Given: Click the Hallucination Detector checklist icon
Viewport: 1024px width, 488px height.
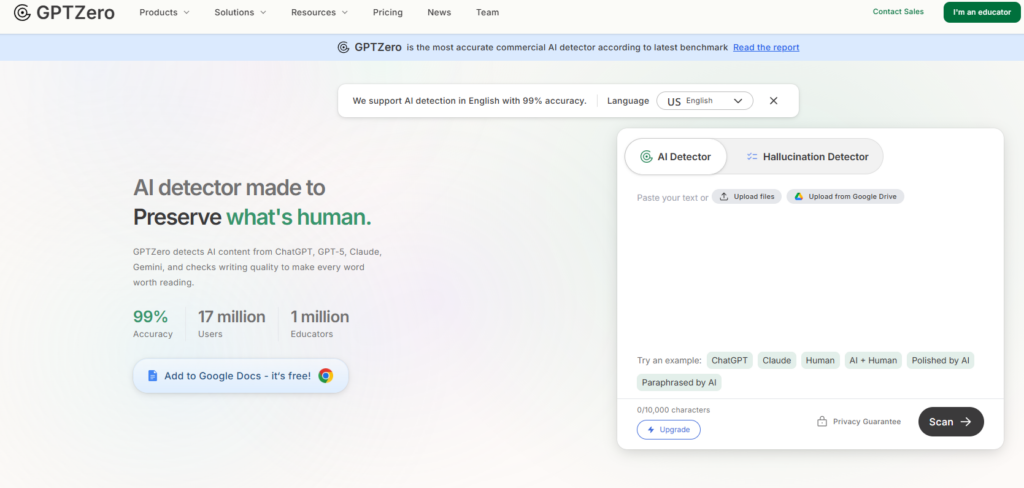Looking at the screenshot, I should pyautogui.click(x=752, y=157).
